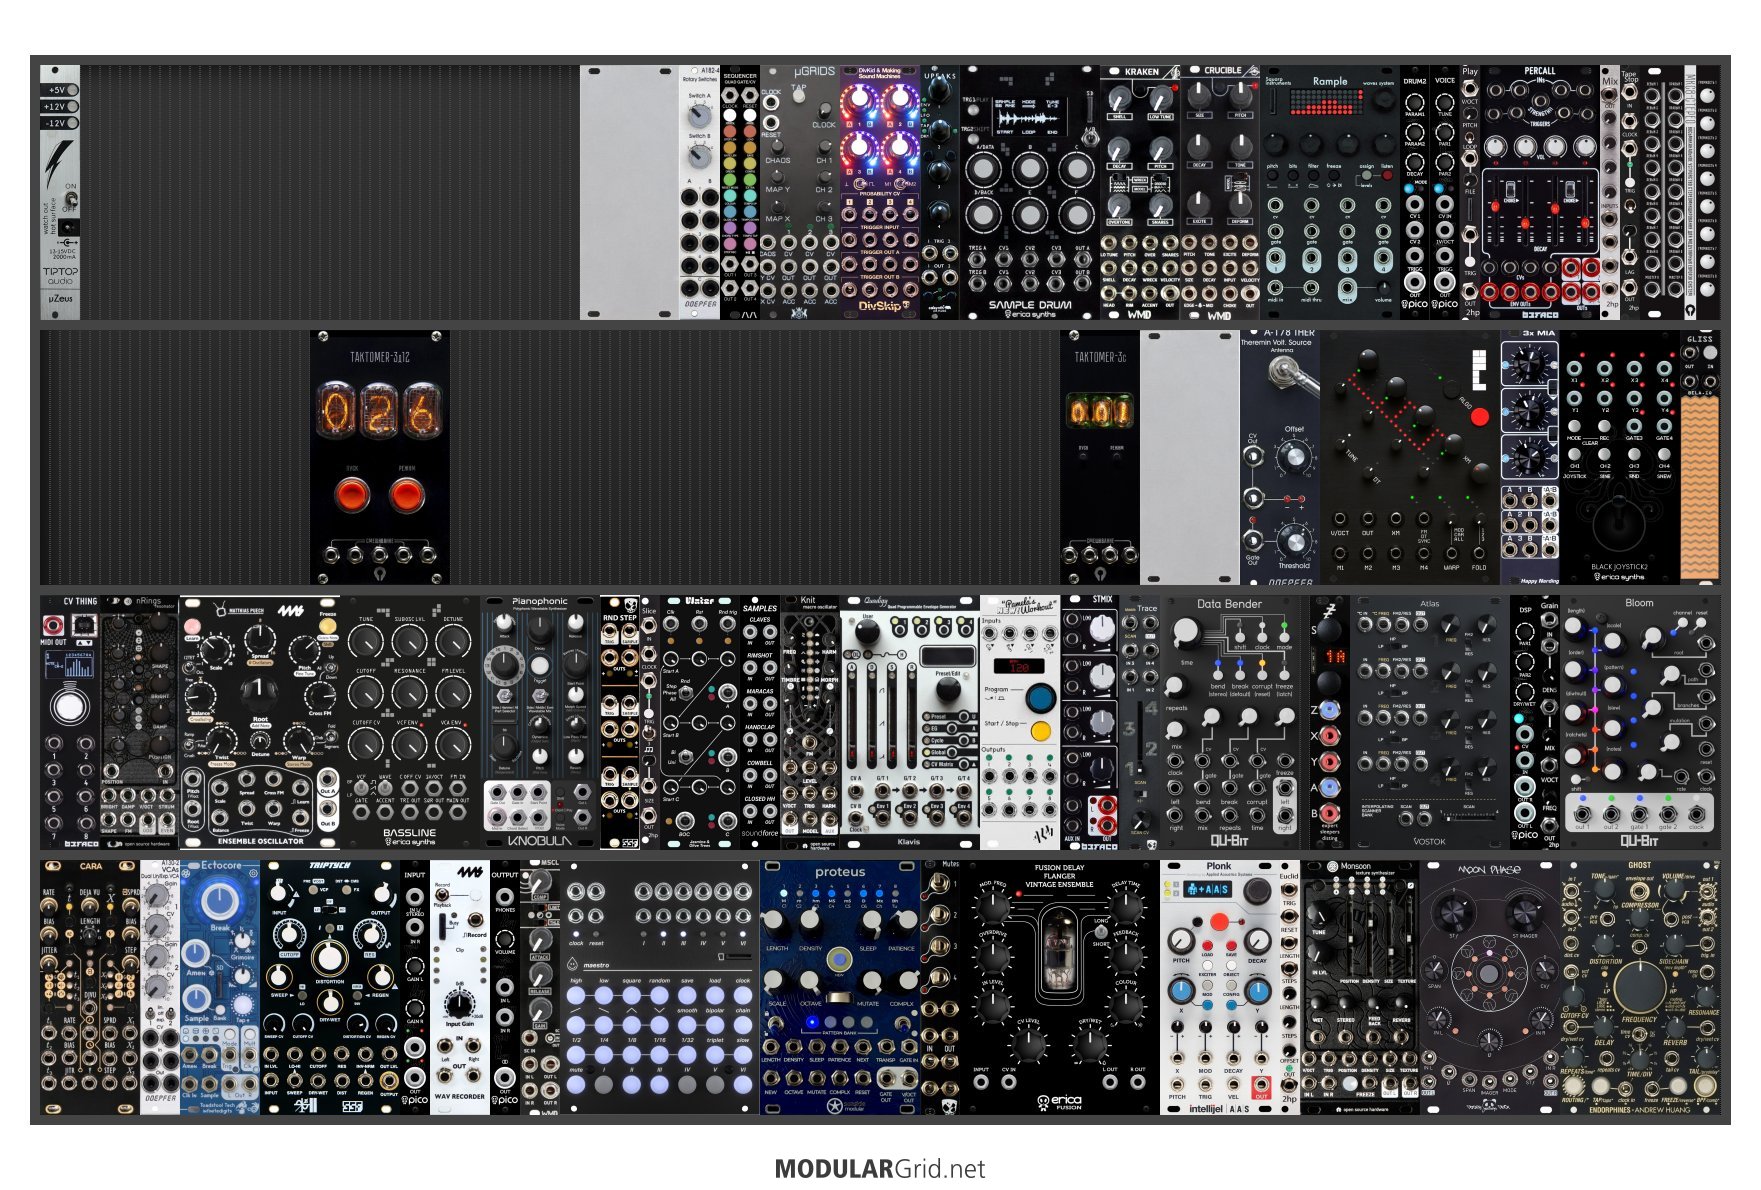Open the MODULARGrid.net link

click(x=880, y=1169)
